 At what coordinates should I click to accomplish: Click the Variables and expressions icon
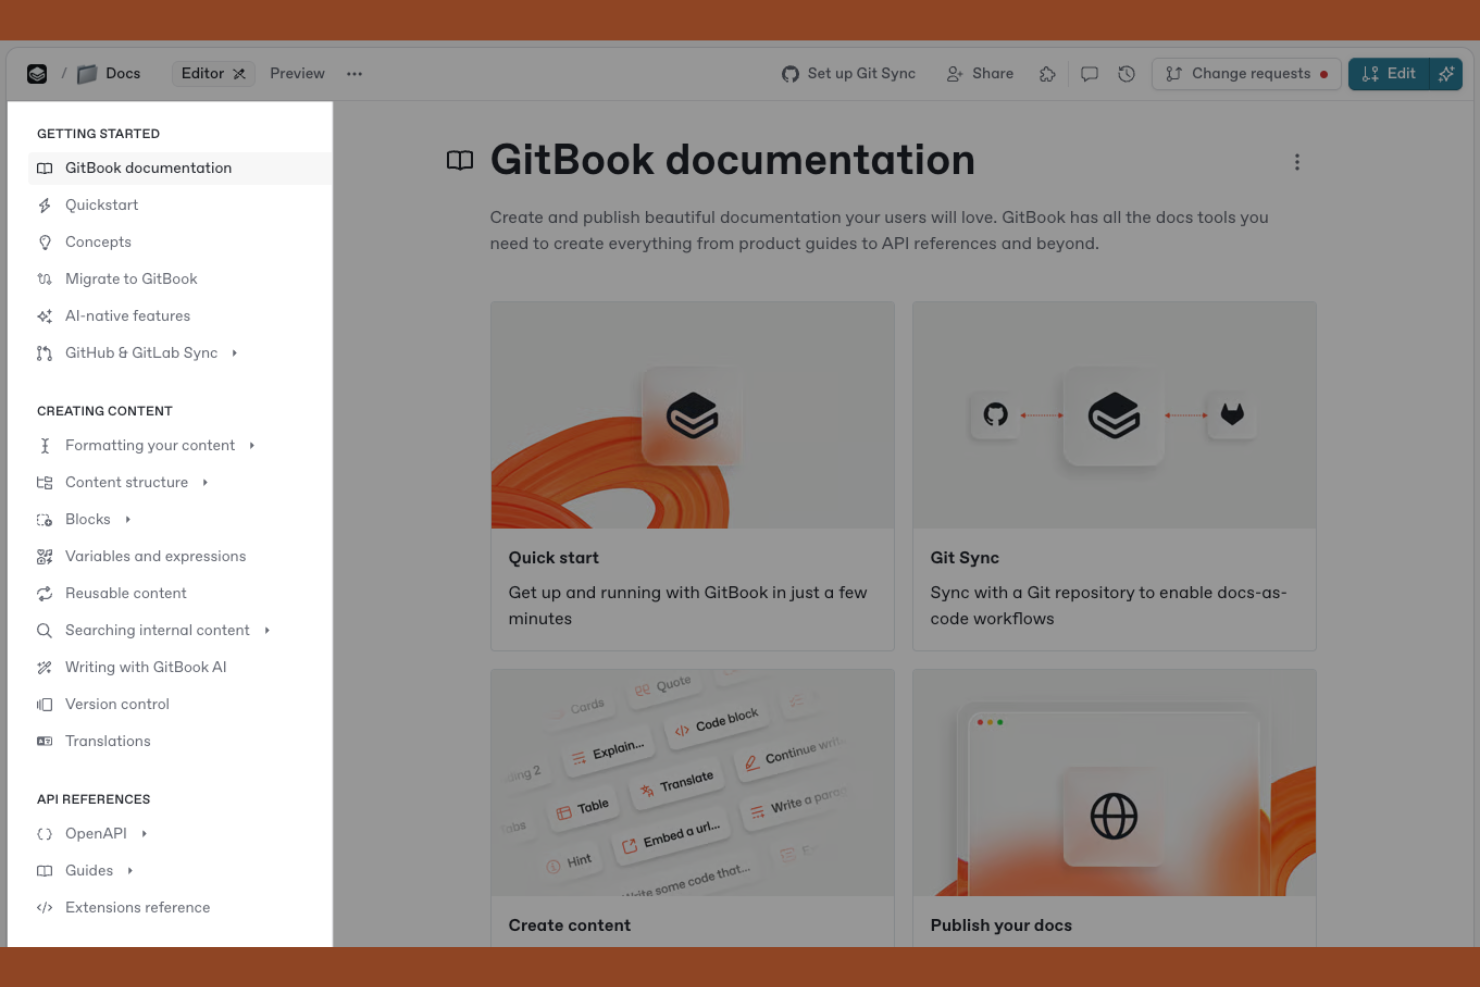pos(45,557)
